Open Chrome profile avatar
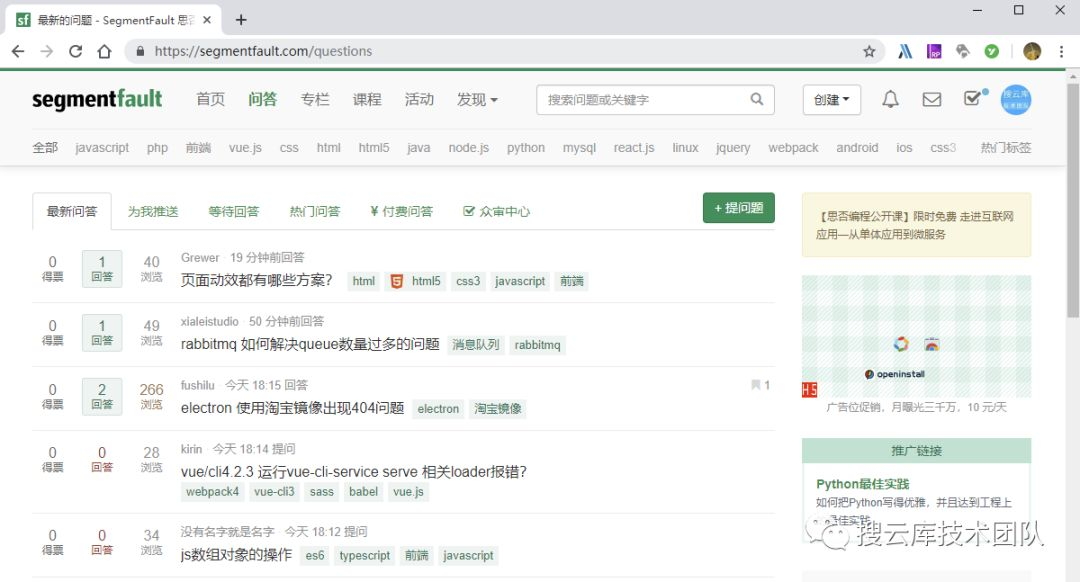 point(1032,51)
